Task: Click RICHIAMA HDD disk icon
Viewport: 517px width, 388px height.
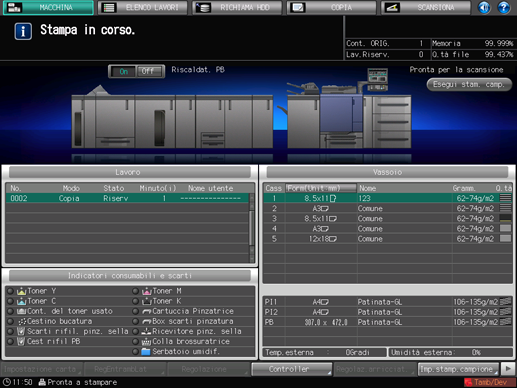Action: tap(203, 7)
